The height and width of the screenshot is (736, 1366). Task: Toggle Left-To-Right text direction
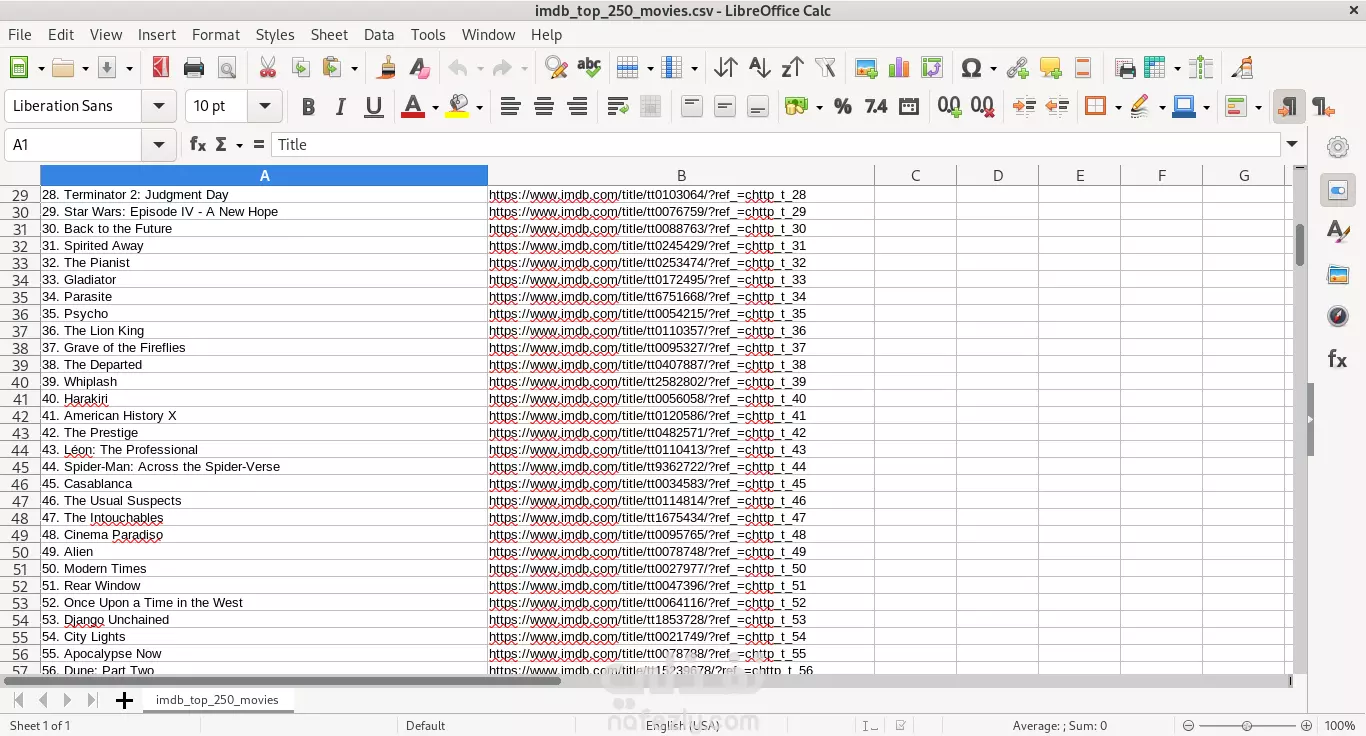[1289, 106]
